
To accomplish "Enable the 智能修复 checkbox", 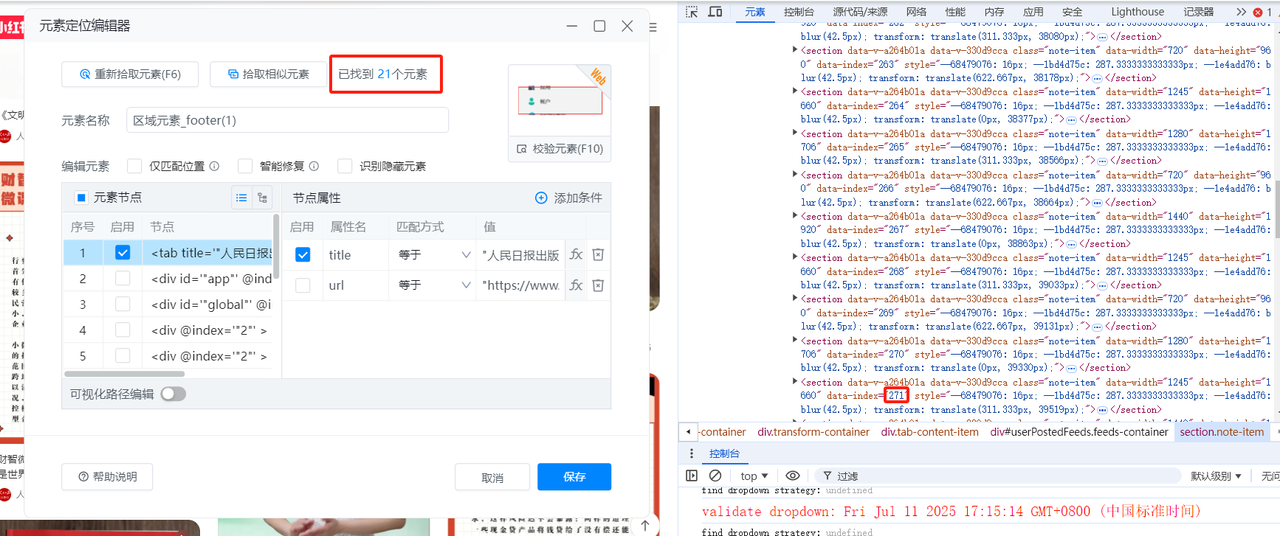I will (x=245, y=166).
